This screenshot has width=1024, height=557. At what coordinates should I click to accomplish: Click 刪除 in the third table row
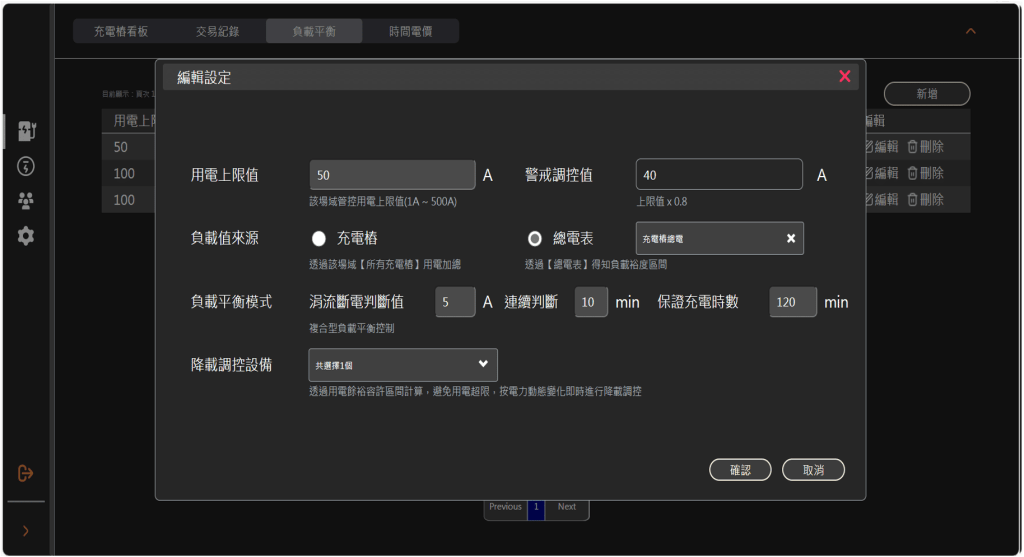click(x=925, y=199)
